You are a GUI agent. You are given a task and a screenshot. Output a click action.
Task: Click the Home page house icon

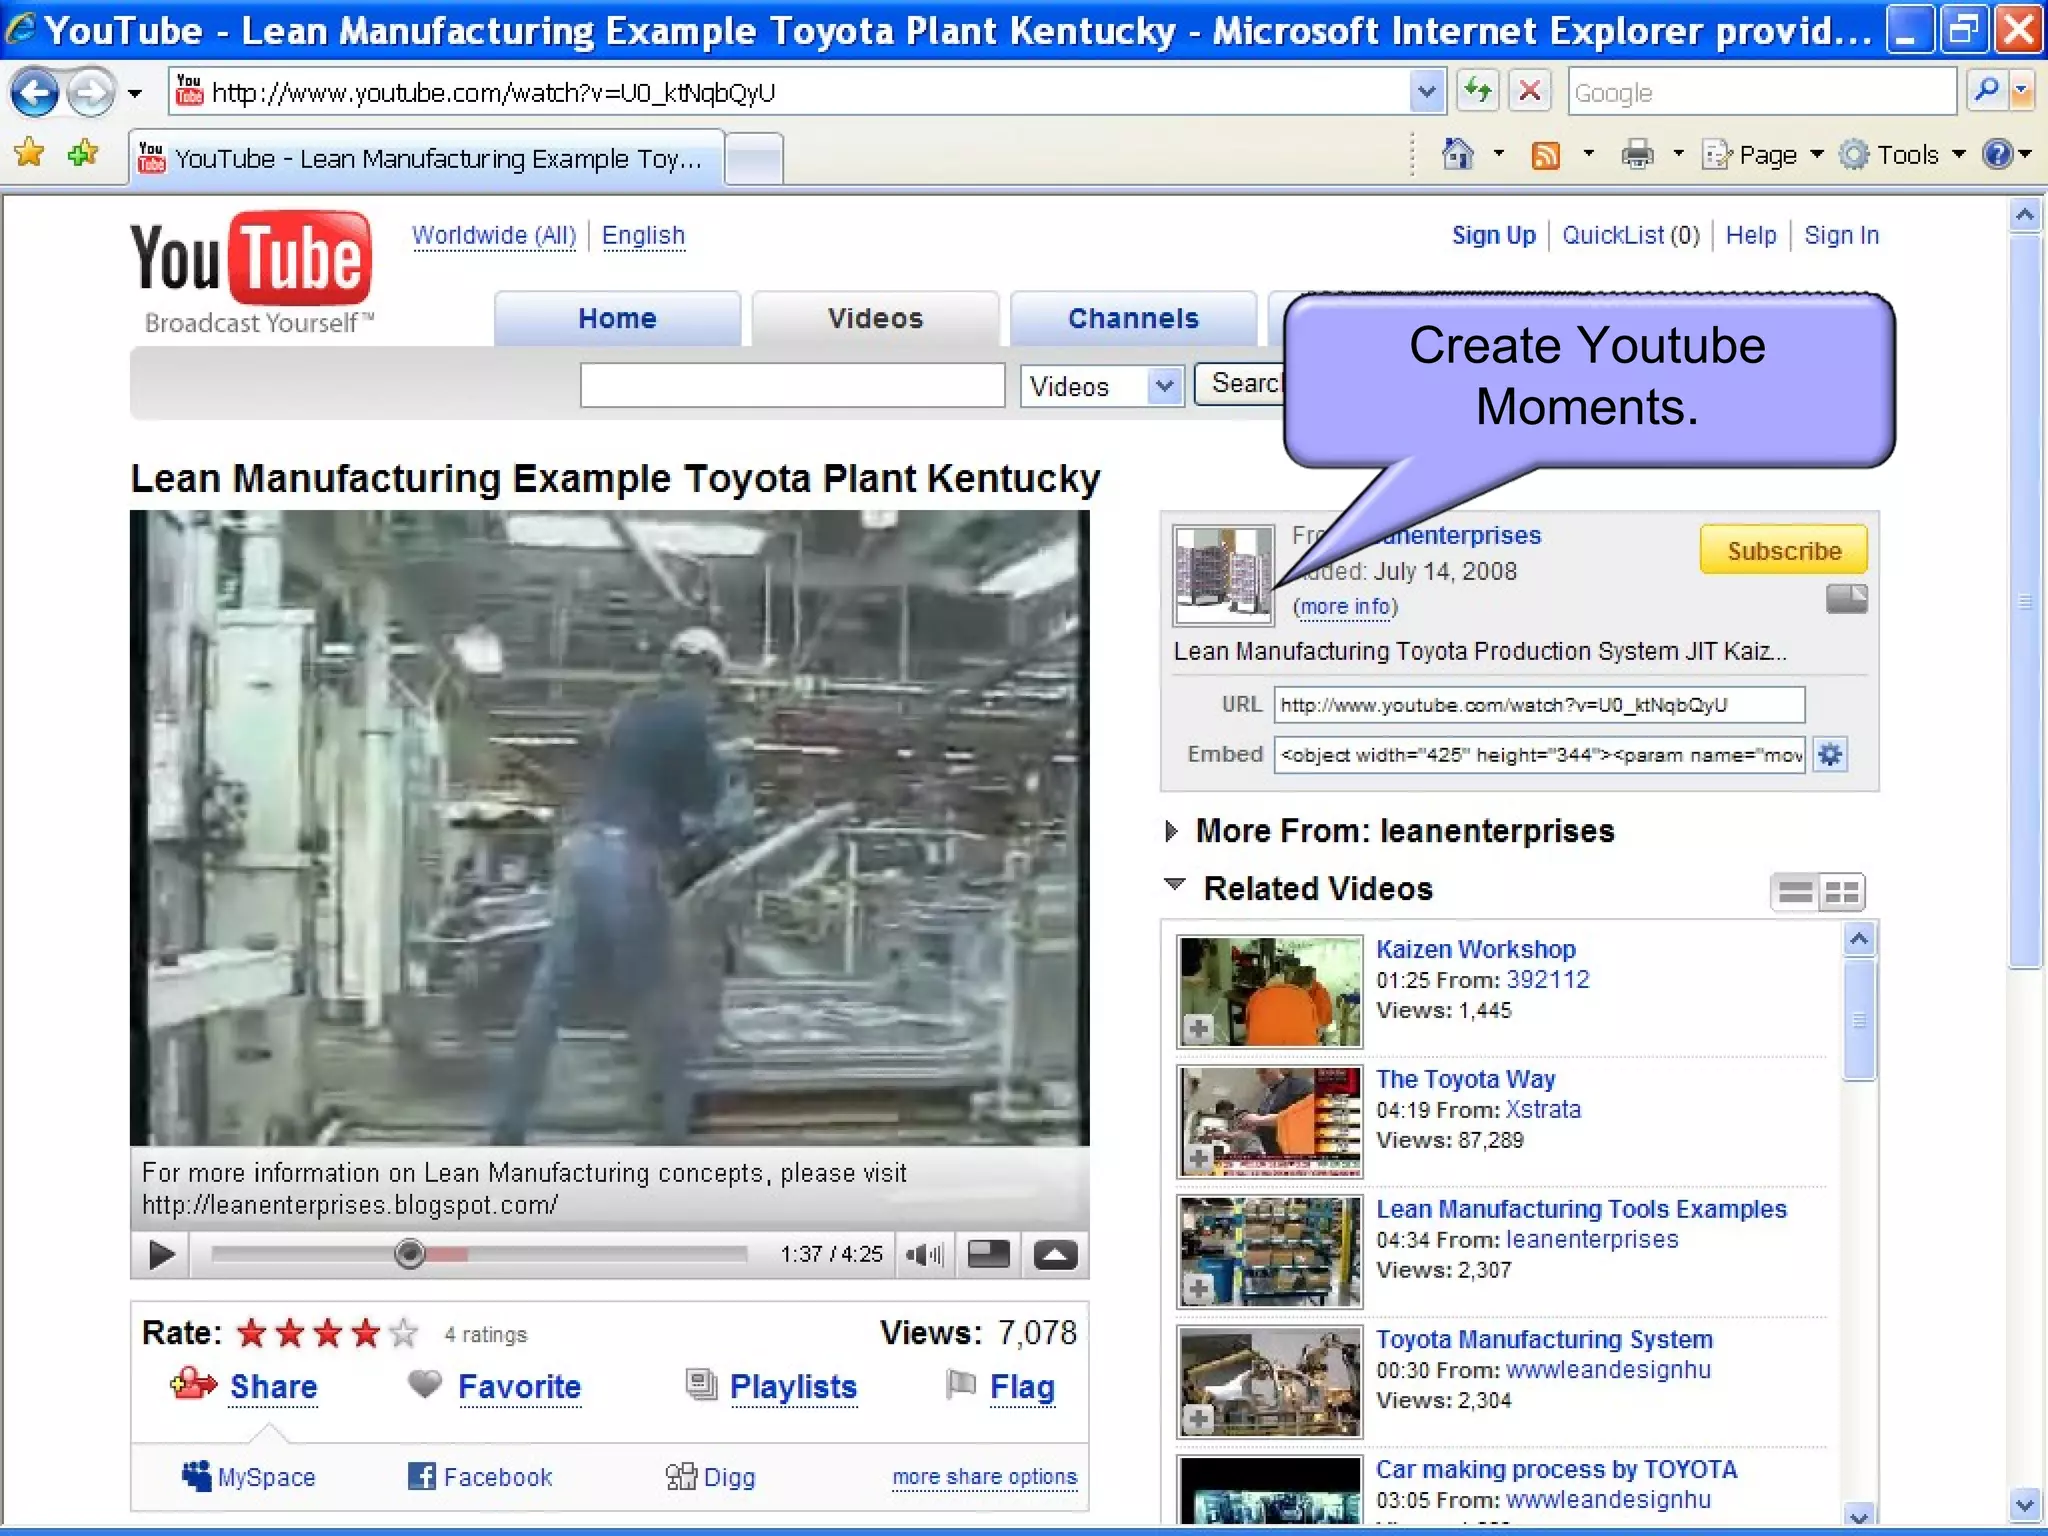coord(1458,154)
